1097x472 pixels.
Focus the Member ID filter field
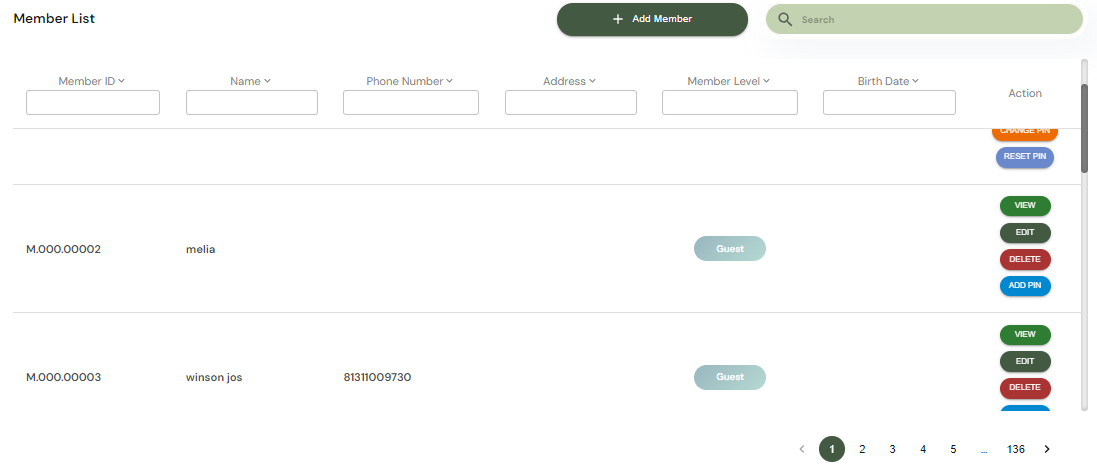click(93, 103)
